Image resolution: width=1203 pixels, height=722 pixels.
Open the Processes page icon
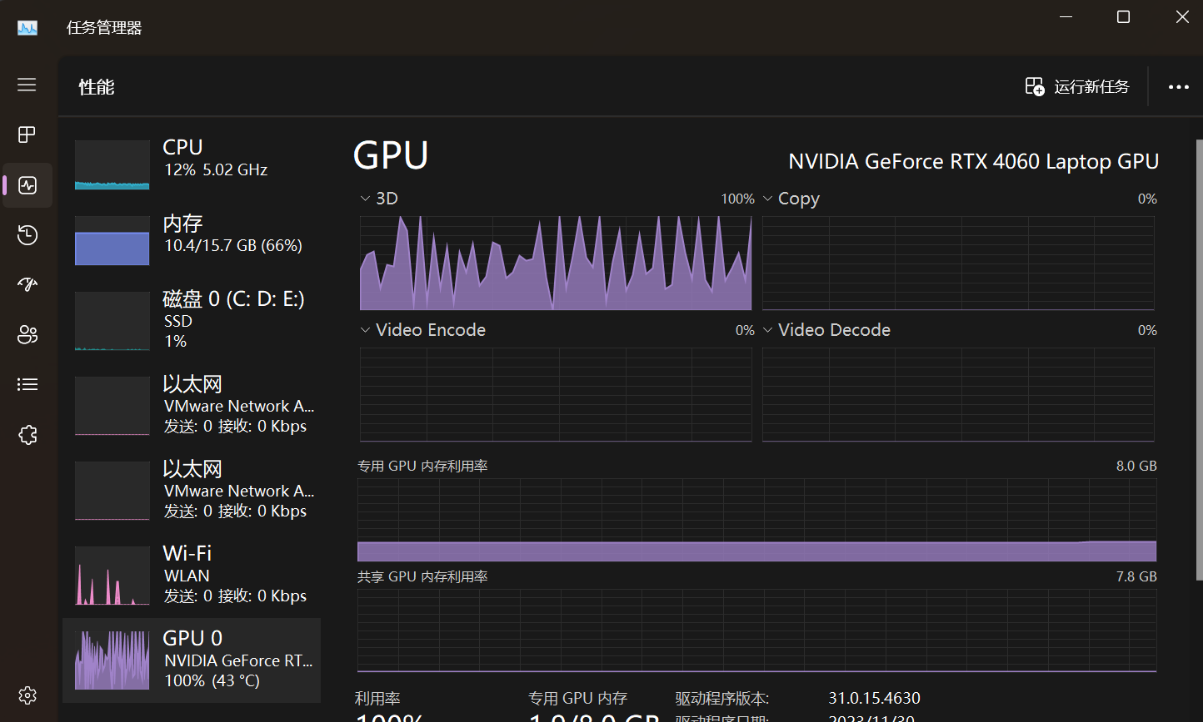[27, 134]
